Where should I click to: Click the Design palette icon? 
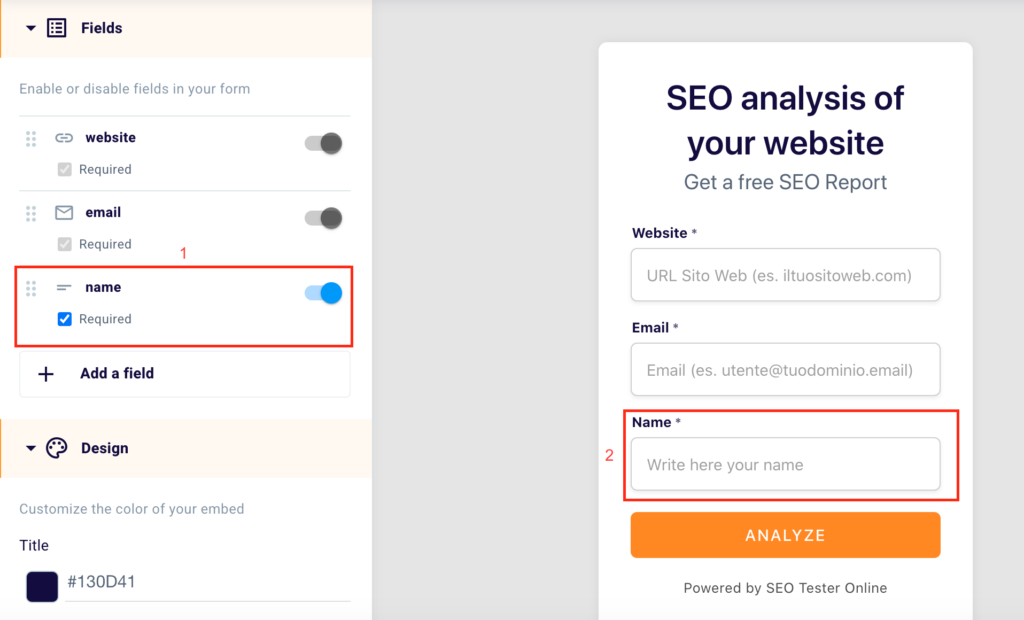(x=57, y=448)
